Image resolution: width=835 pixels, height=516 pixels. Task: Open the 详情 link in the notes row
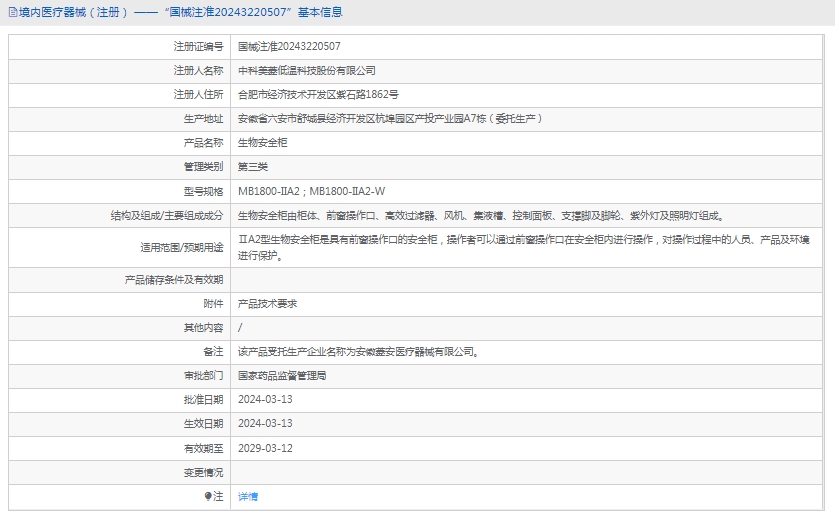tap(248, 496)
